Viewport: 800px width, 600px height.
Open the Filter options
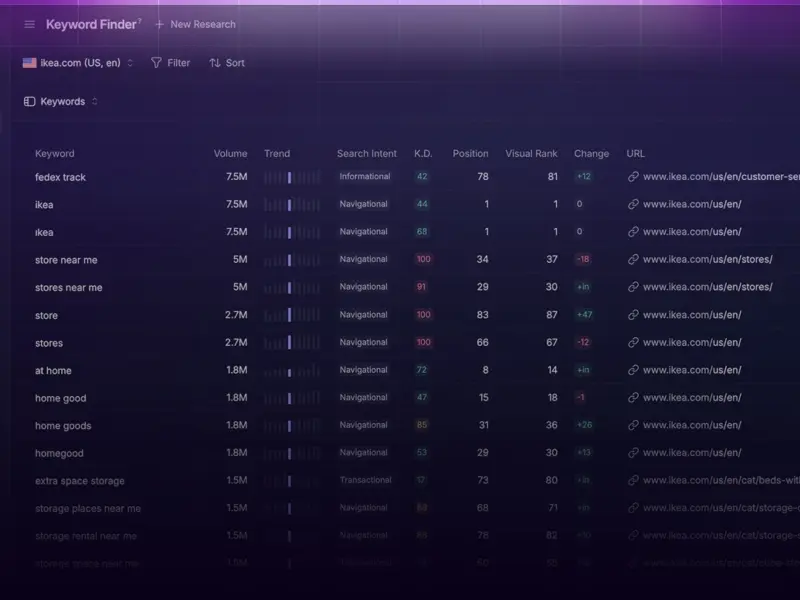(170, 63)
